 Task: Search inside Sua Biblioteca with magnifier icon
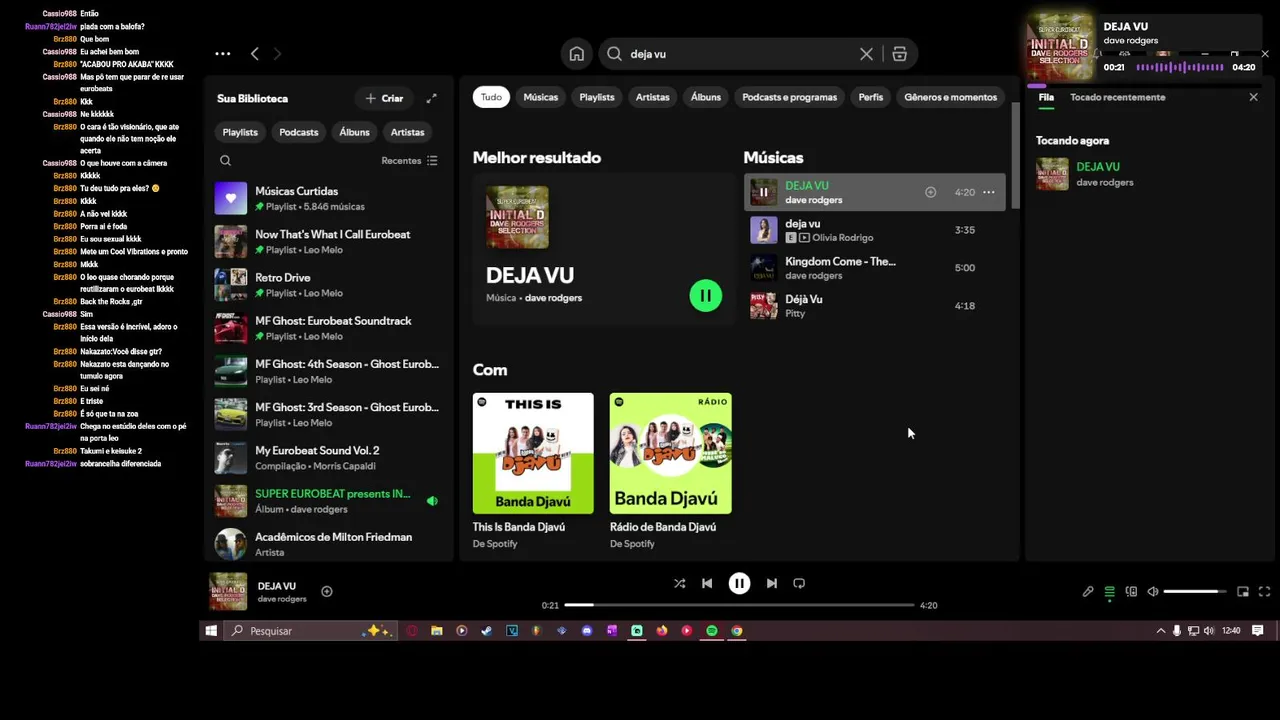click(x=225, y=160)
